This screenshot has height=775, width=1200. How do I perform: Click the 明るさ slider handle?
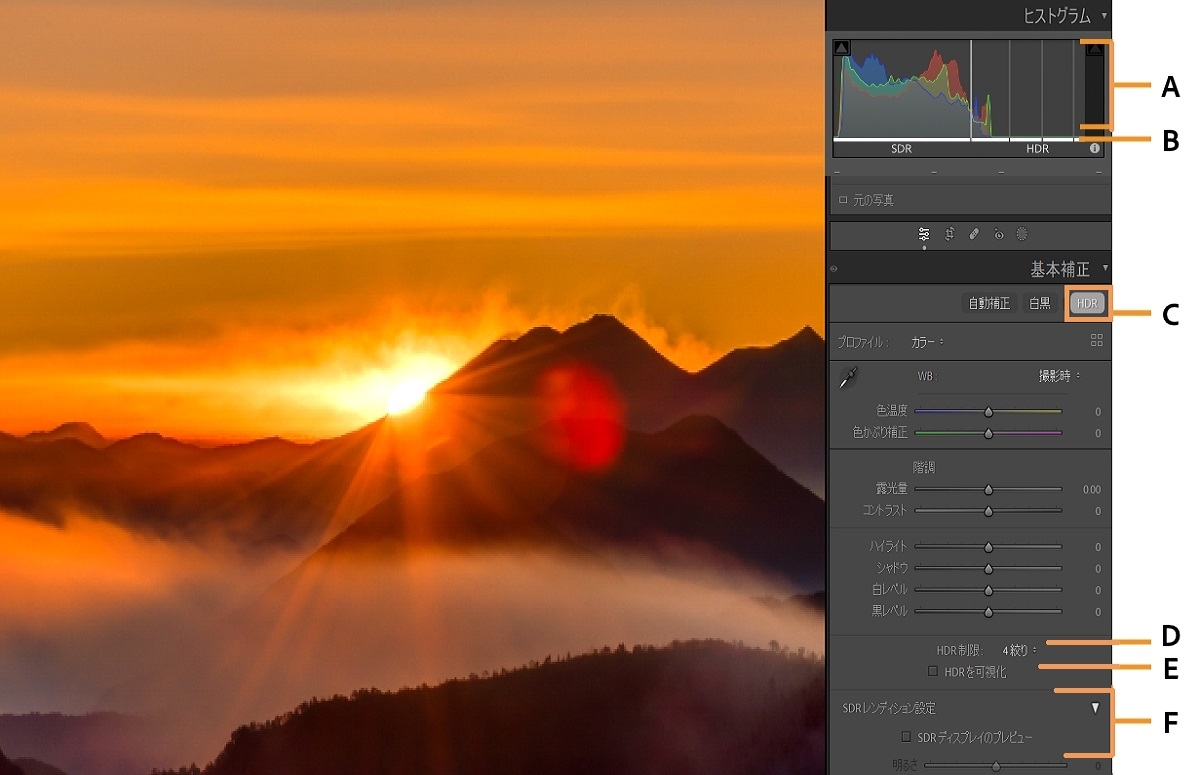(996, 766)
